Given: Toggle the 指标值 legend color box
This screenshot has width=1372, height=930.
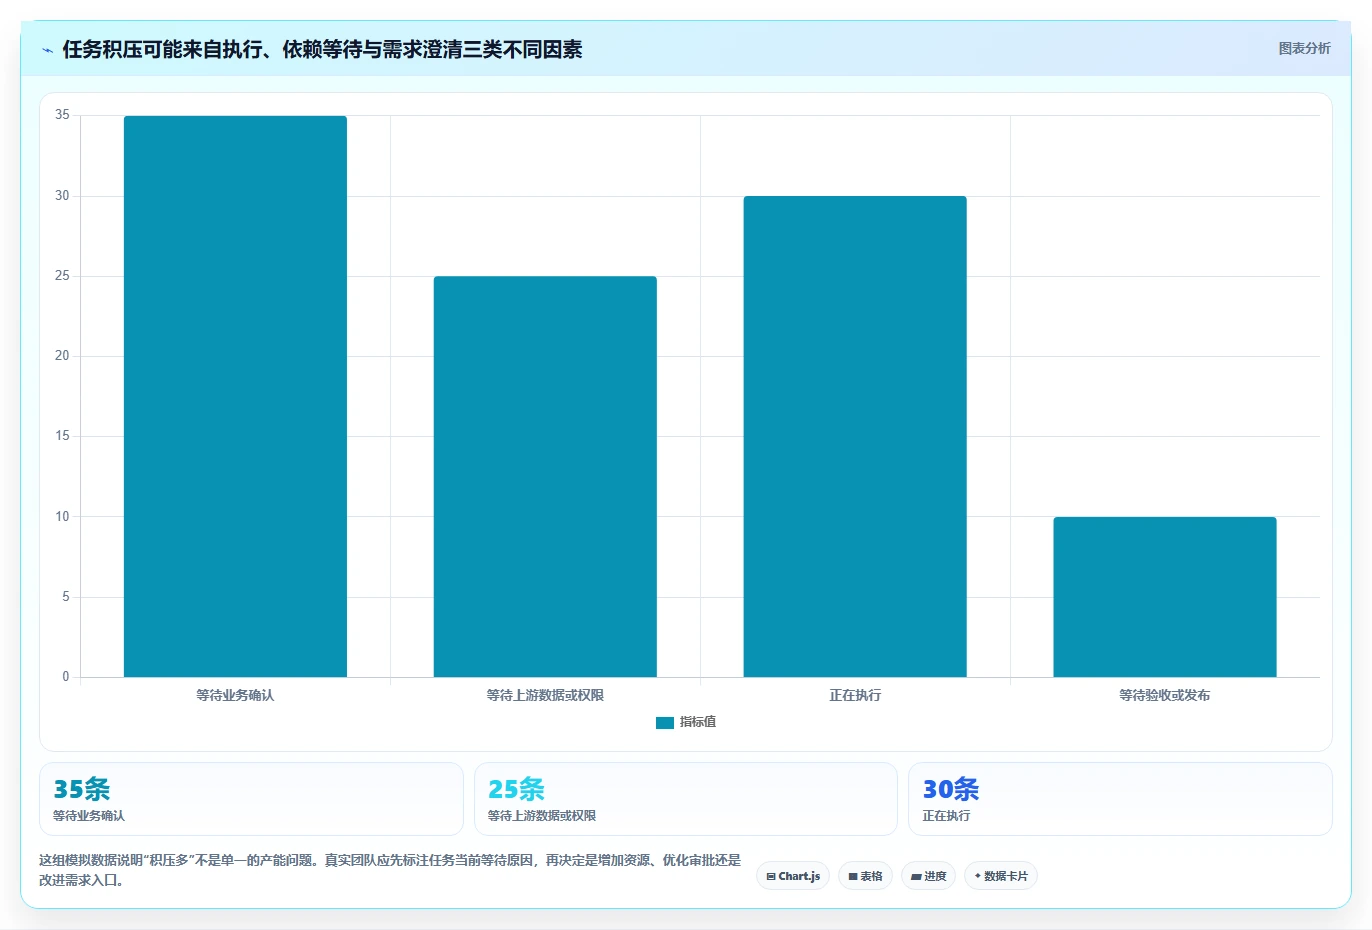Looking at the screenshot, I should [665, 722].
